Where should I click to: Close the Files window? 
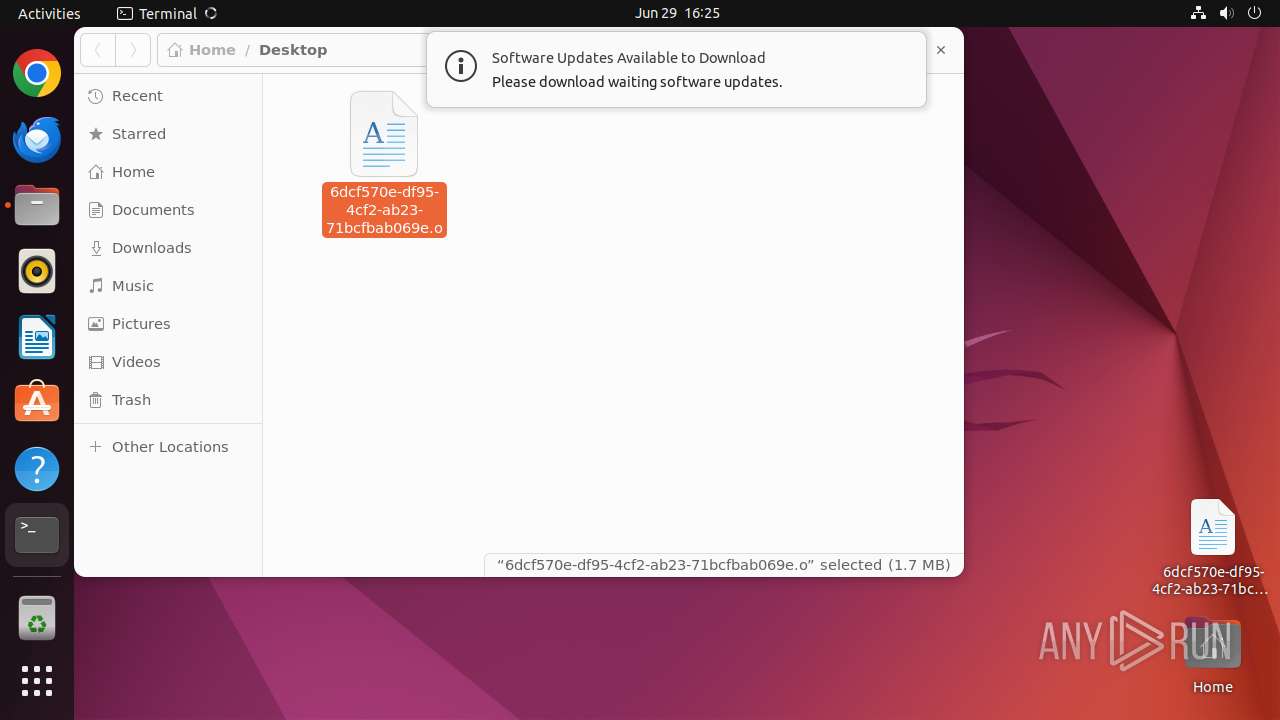click(x=941, y=50)
